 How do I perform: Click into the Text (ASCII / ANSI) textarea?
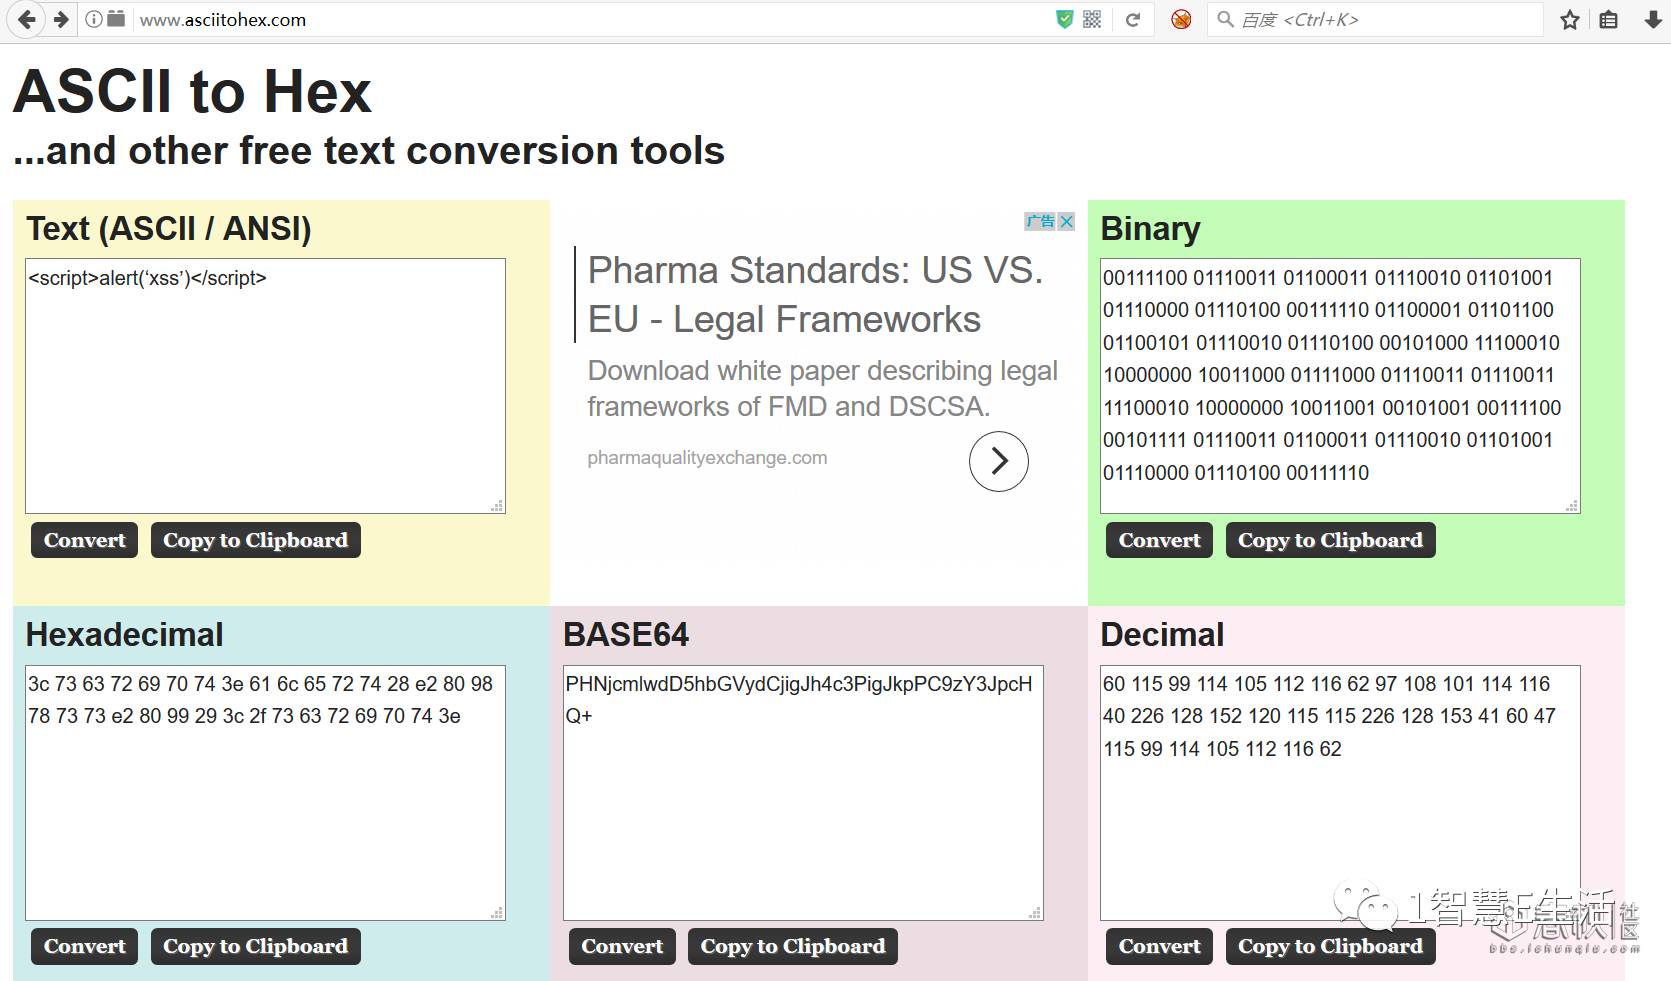(x=265, y=386)
